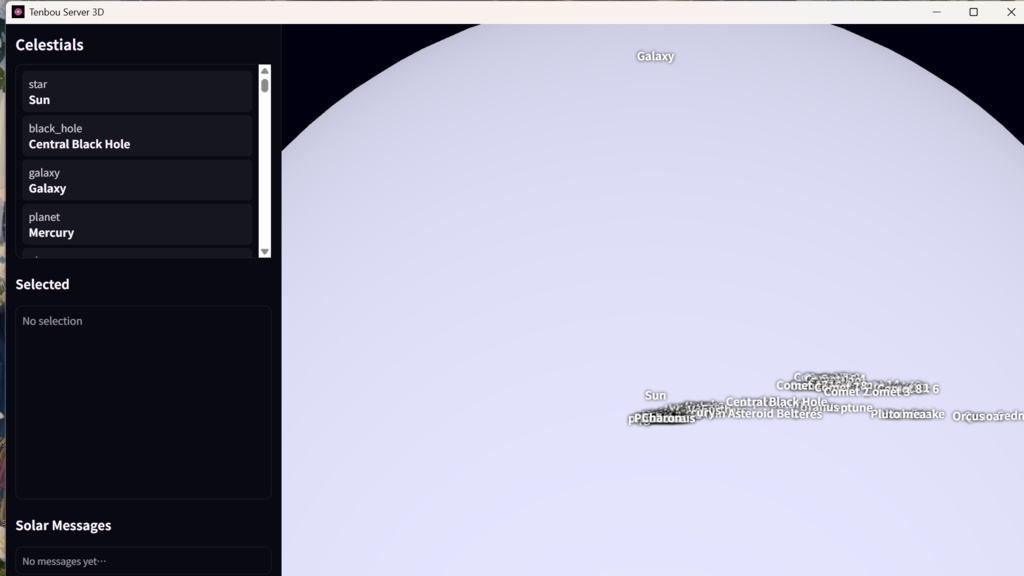
Task: Select the Galaxy entry in Celestials list
Action: click(137, 180)
